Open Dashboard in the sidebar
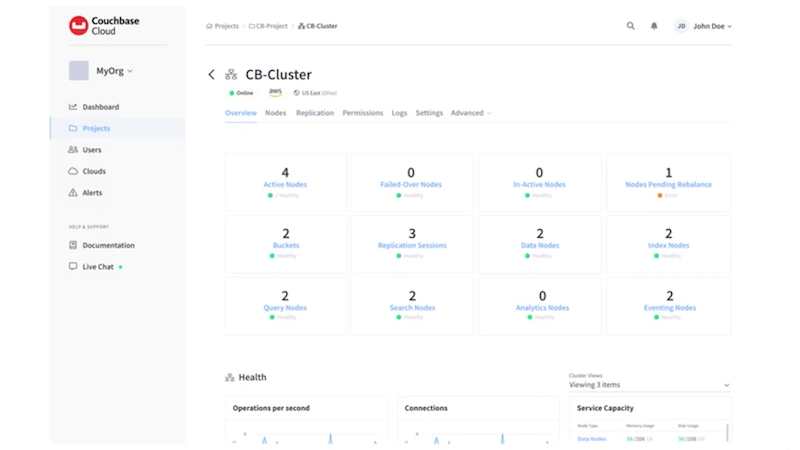Viewport: 800px width, 450px height. 101,107
